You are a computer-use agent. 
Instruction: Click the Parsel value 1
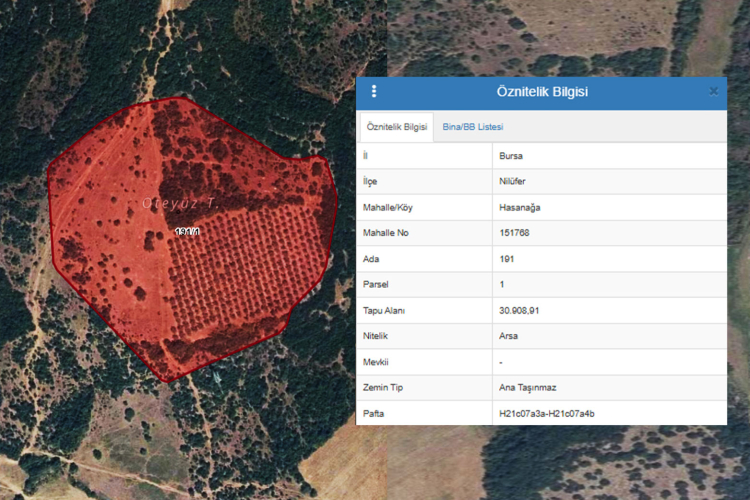tap(502, 285)
